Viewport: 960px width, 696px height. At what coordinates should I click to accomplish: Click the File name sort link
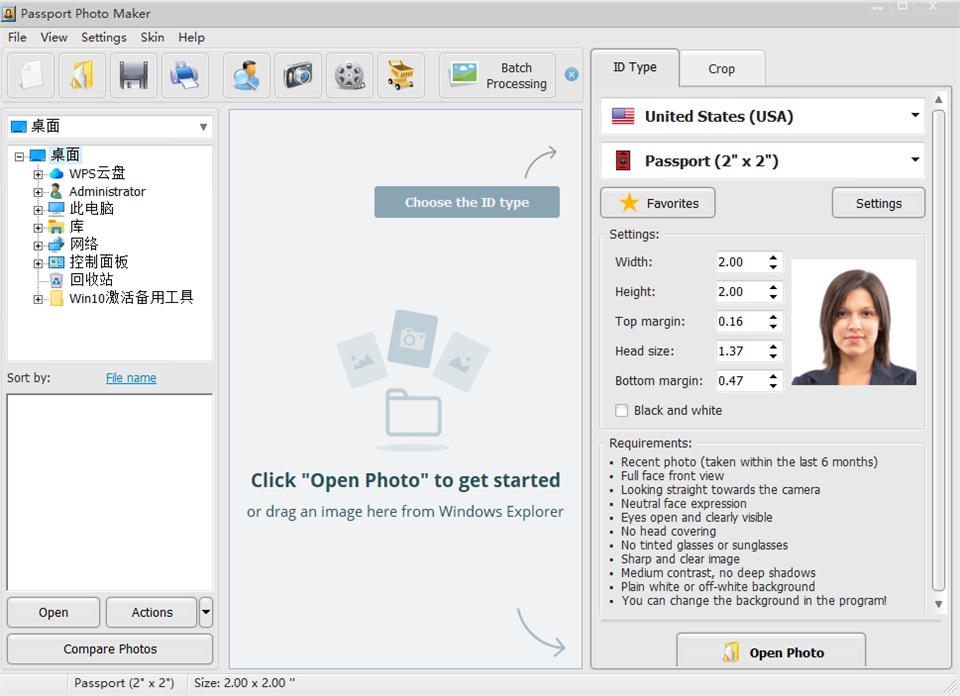[x=131, y=378]
